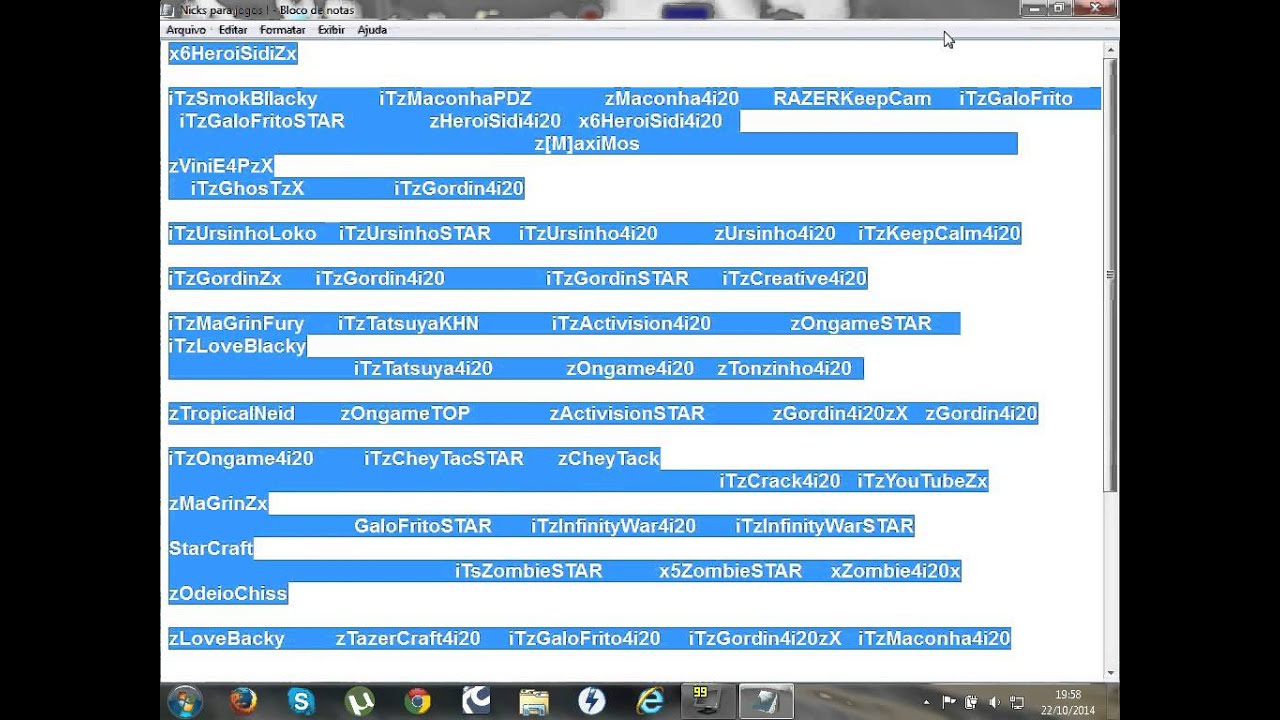Click the nick iTzGaloFritoSTAR
The height and width of the screenshot is (720, 1280).
click(x=262, y=121)
